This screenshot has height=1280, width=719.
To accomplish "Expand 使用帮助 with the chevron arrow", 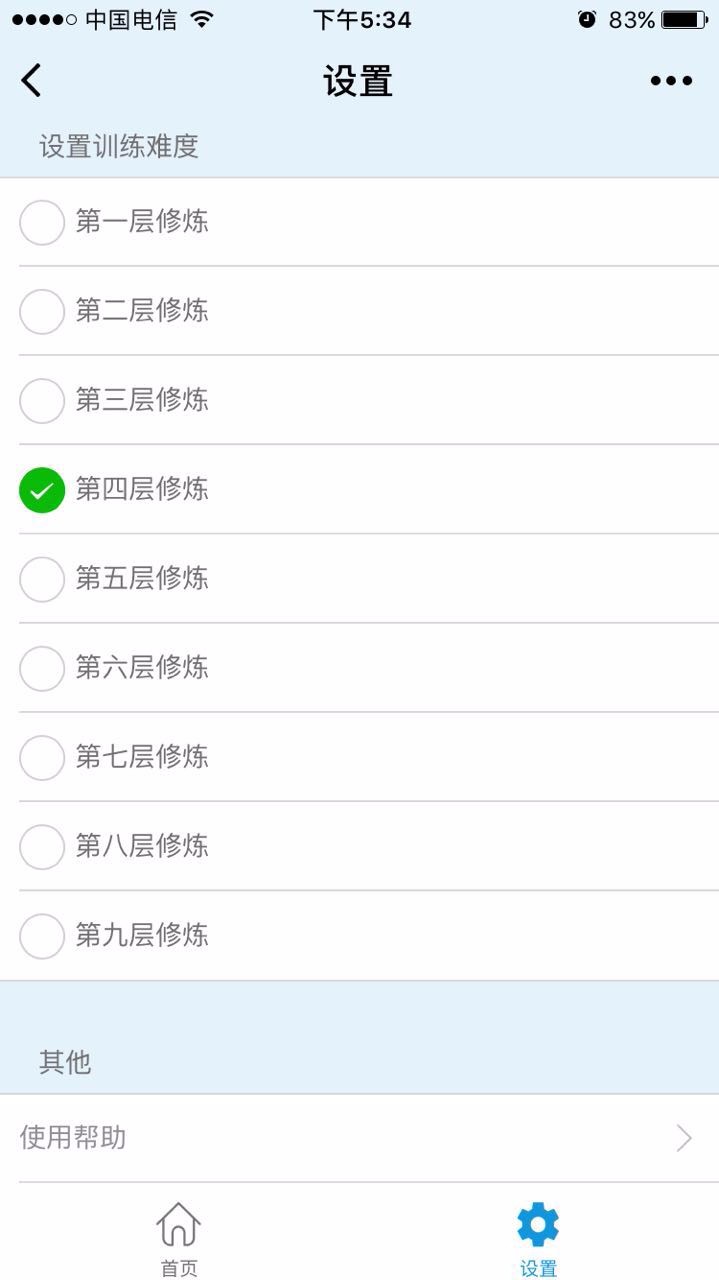I will tap(684, 1138).
